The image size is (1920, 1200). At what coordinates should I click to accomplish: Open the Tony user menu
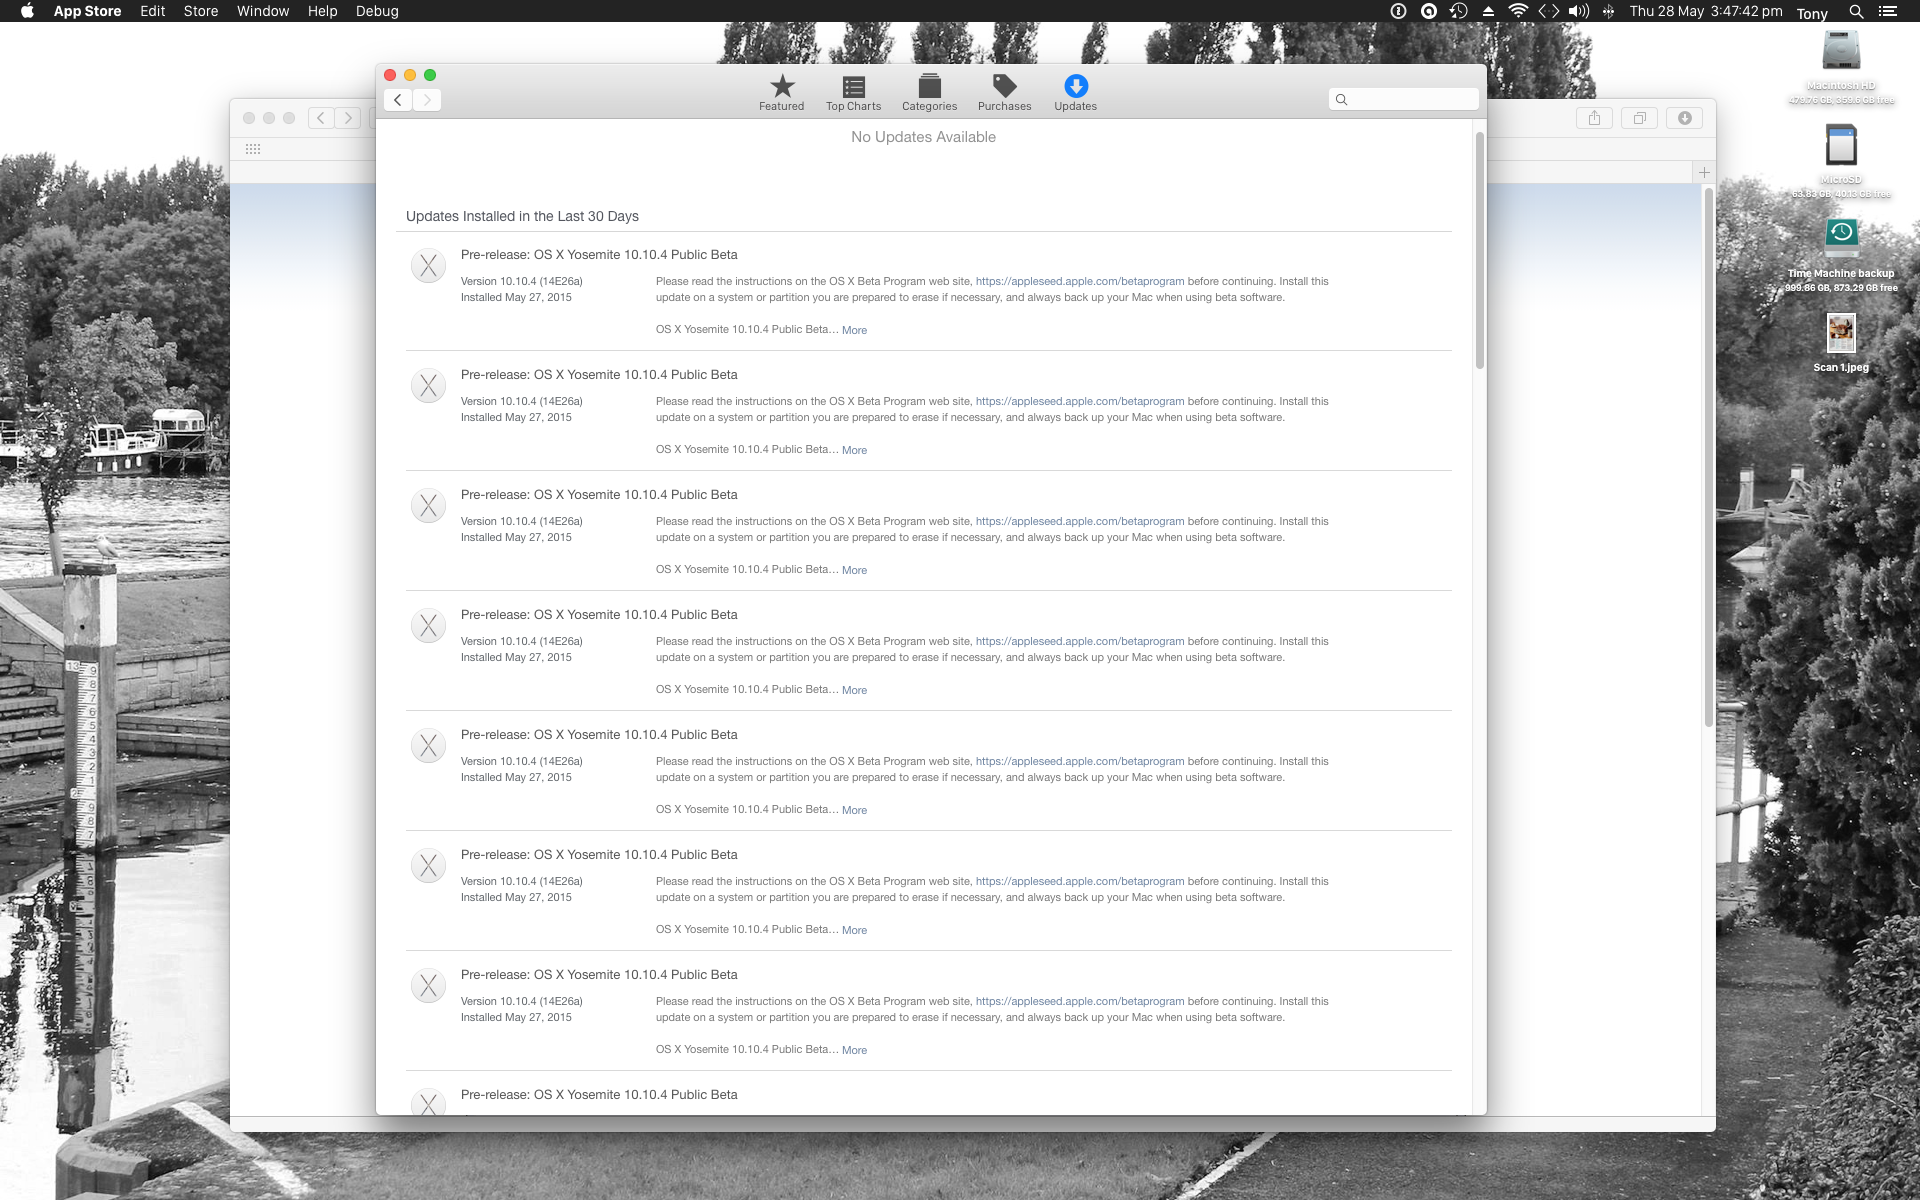coord(1812,13)
